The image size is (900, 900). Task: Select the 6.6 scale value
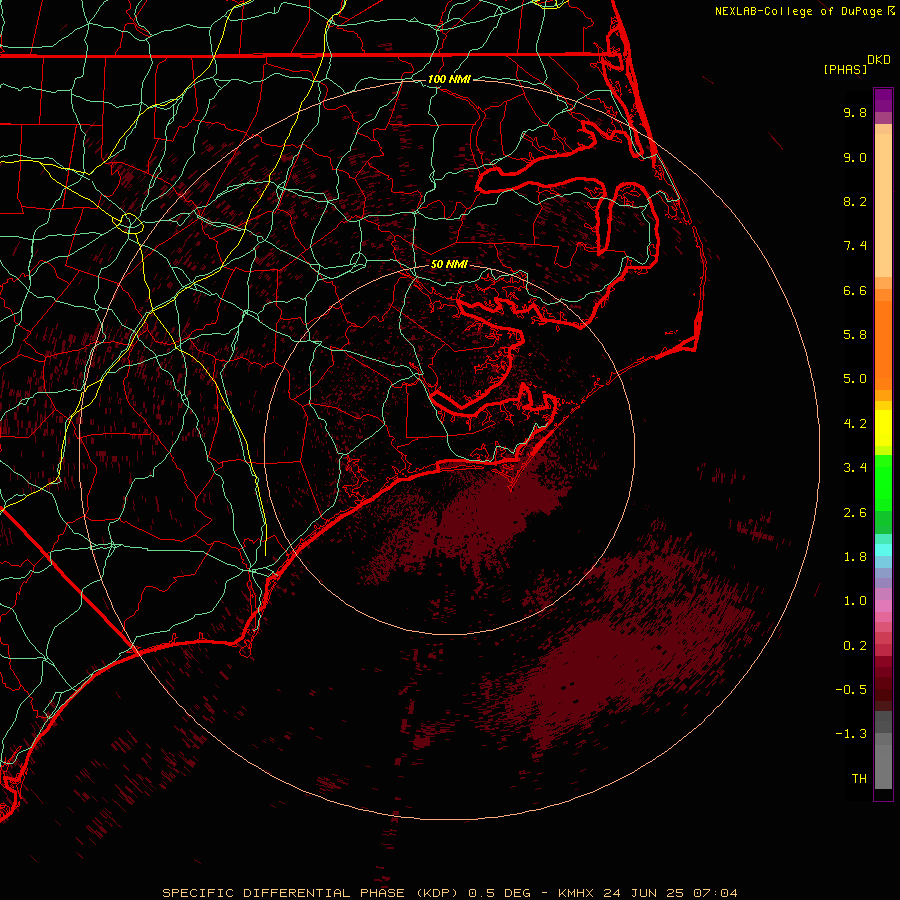[x=855, y=290]
